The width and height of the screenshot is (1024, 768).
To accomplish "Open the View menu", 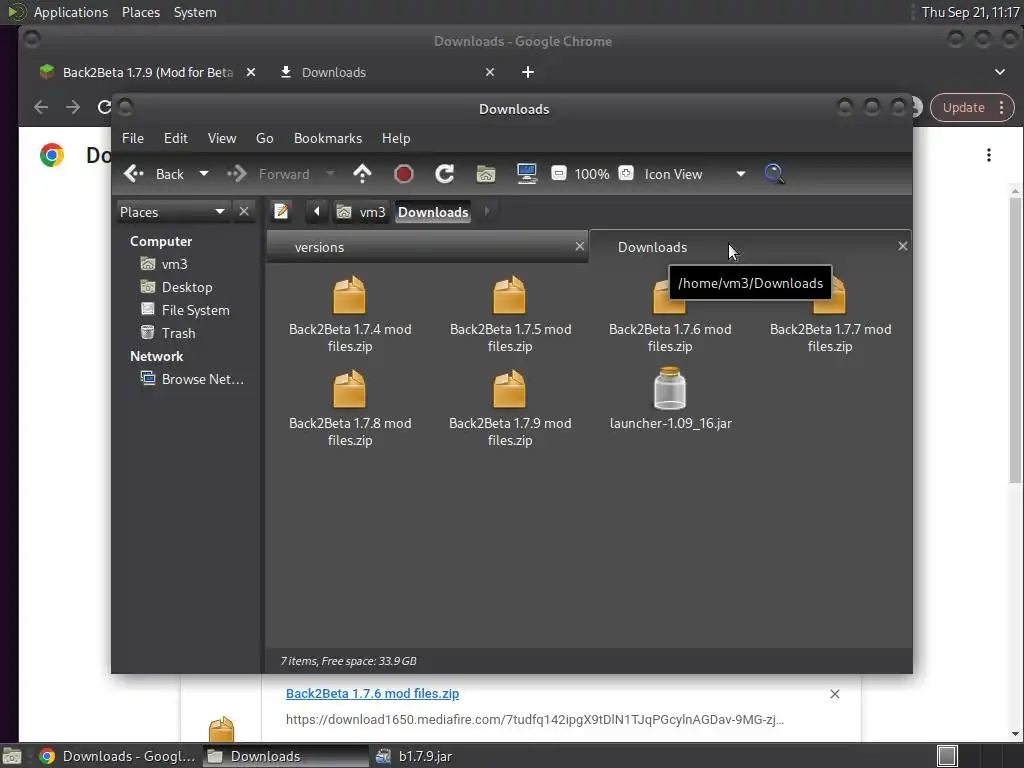I will pos(222,138).
